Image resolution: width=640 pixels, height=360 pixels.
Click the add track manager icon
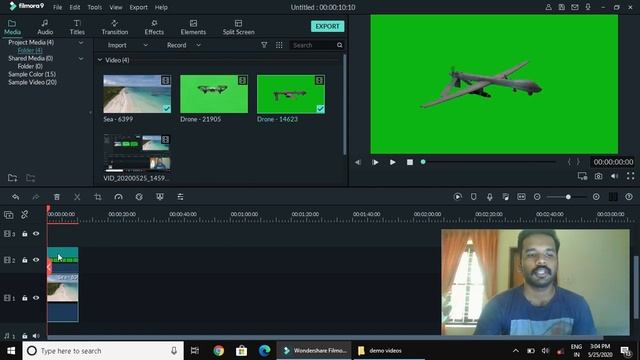pos(9,215)
